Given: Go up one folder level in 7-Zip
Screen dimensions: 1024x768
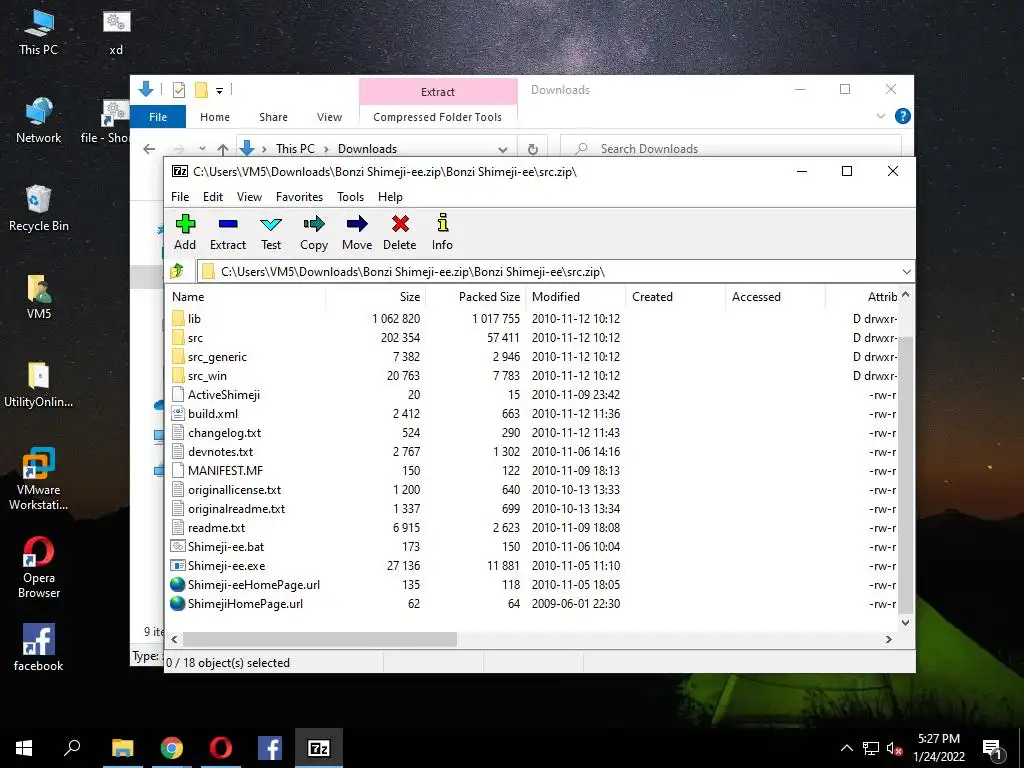Looking at the screenshot, I should pyautogui.click(x=177, y=271).
